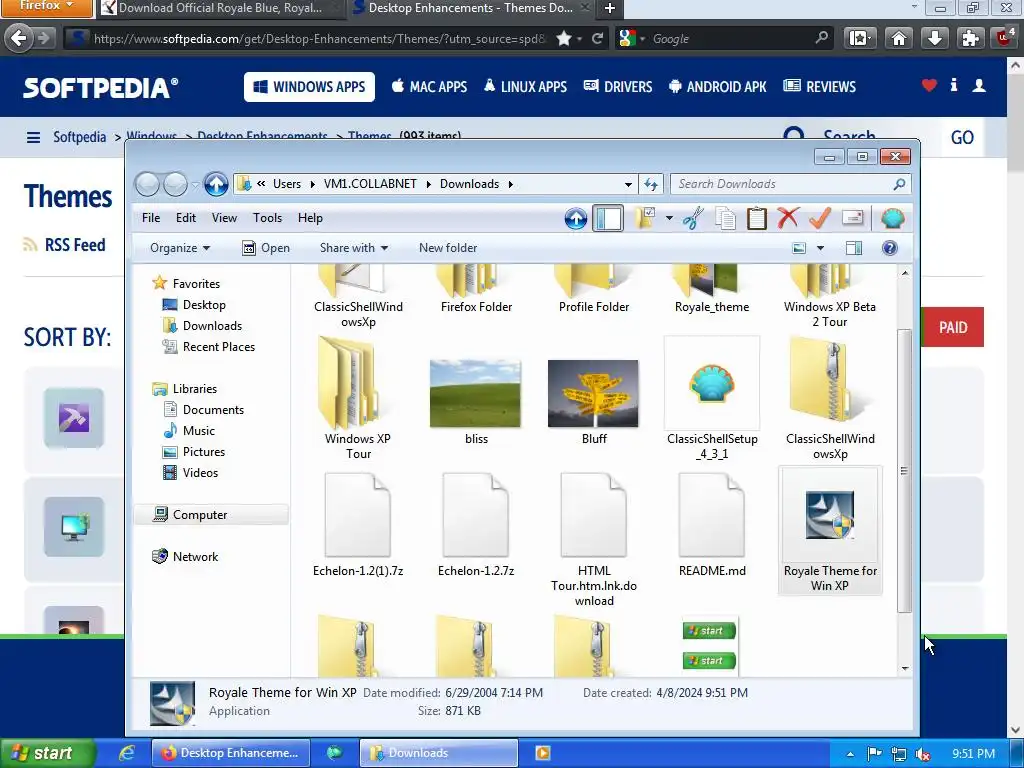1024x768 pixels.
Task: Click the folder options icon in Classic toolbar
Action: [x=645, y=218]
